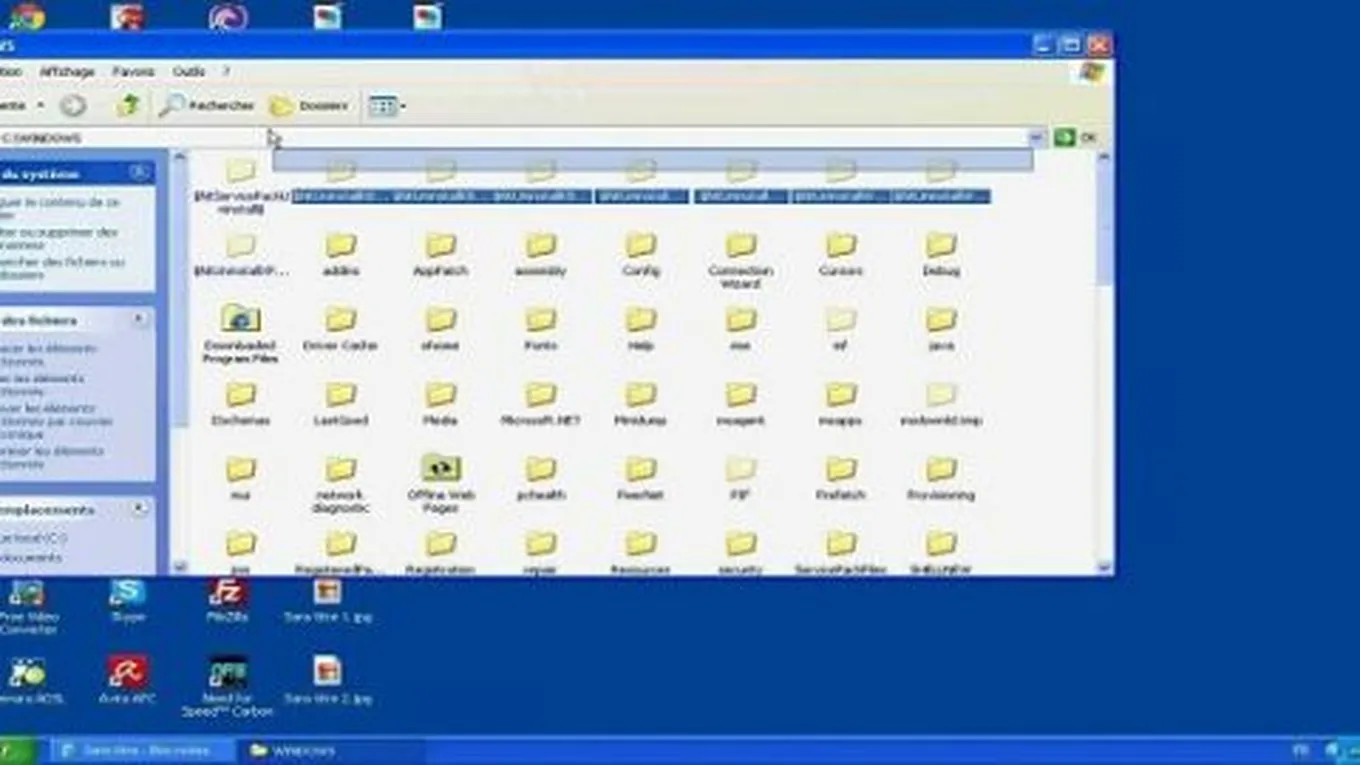Click the Up one level folder icon

coord(128,105)
